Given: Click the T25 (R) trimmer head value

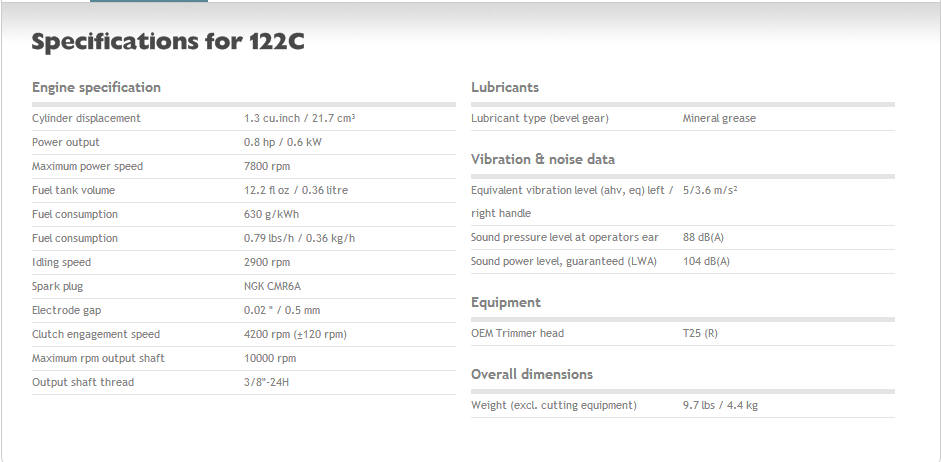Looking at the screenshot, I should (700, 333).
